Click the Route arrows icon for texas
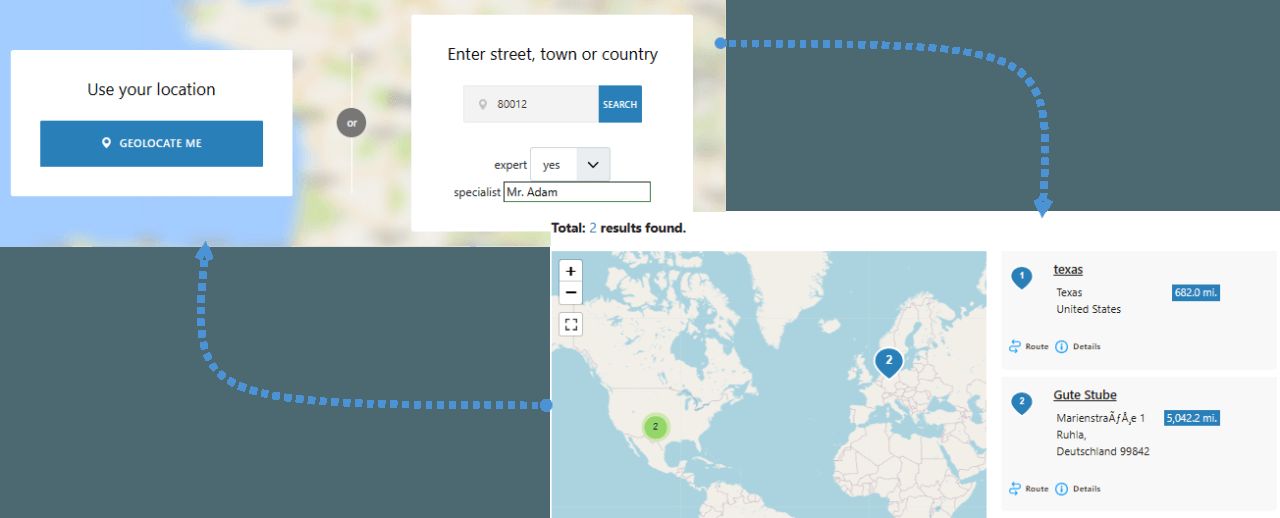Screen dimensions: 1280x518 point(1015,346)
